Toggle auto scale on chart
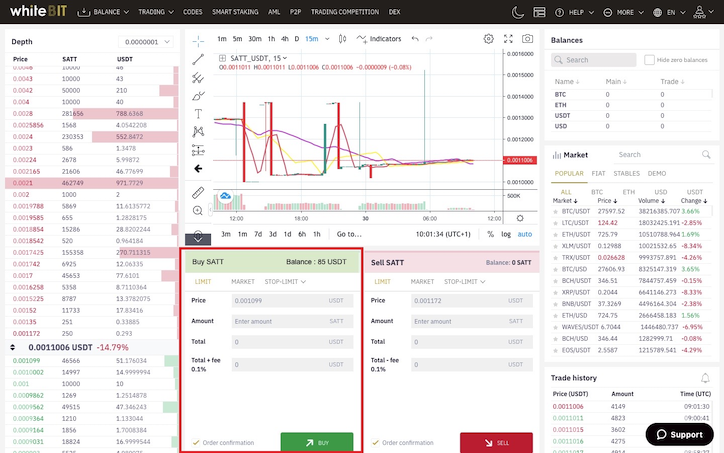Viewport: 724px width, 453px height. 525,234
